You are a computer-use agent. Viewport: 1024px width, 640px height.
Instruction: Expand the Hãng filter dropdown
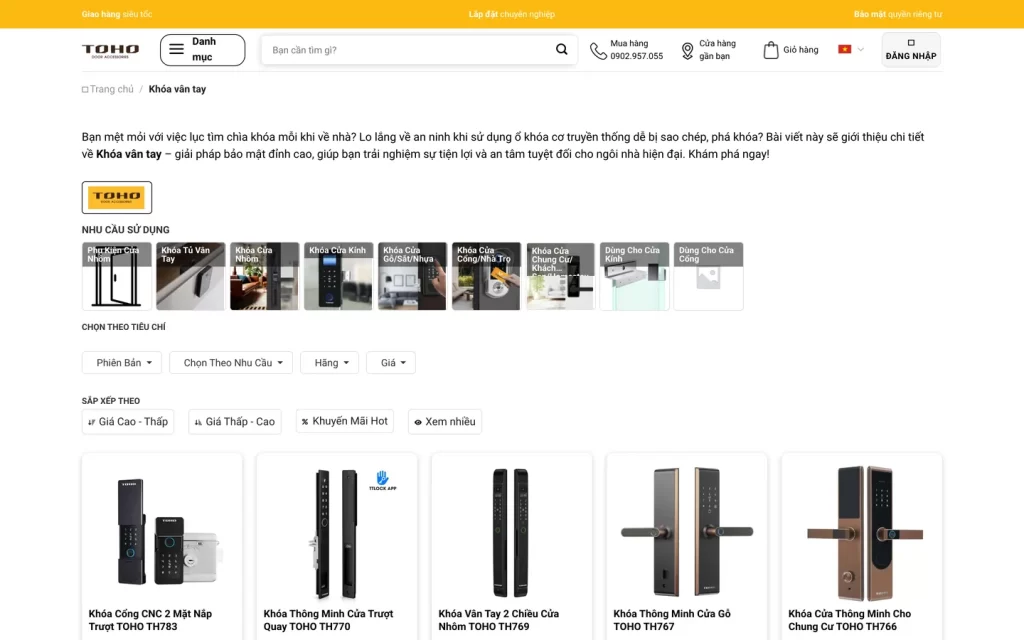[x=330, y=362]
